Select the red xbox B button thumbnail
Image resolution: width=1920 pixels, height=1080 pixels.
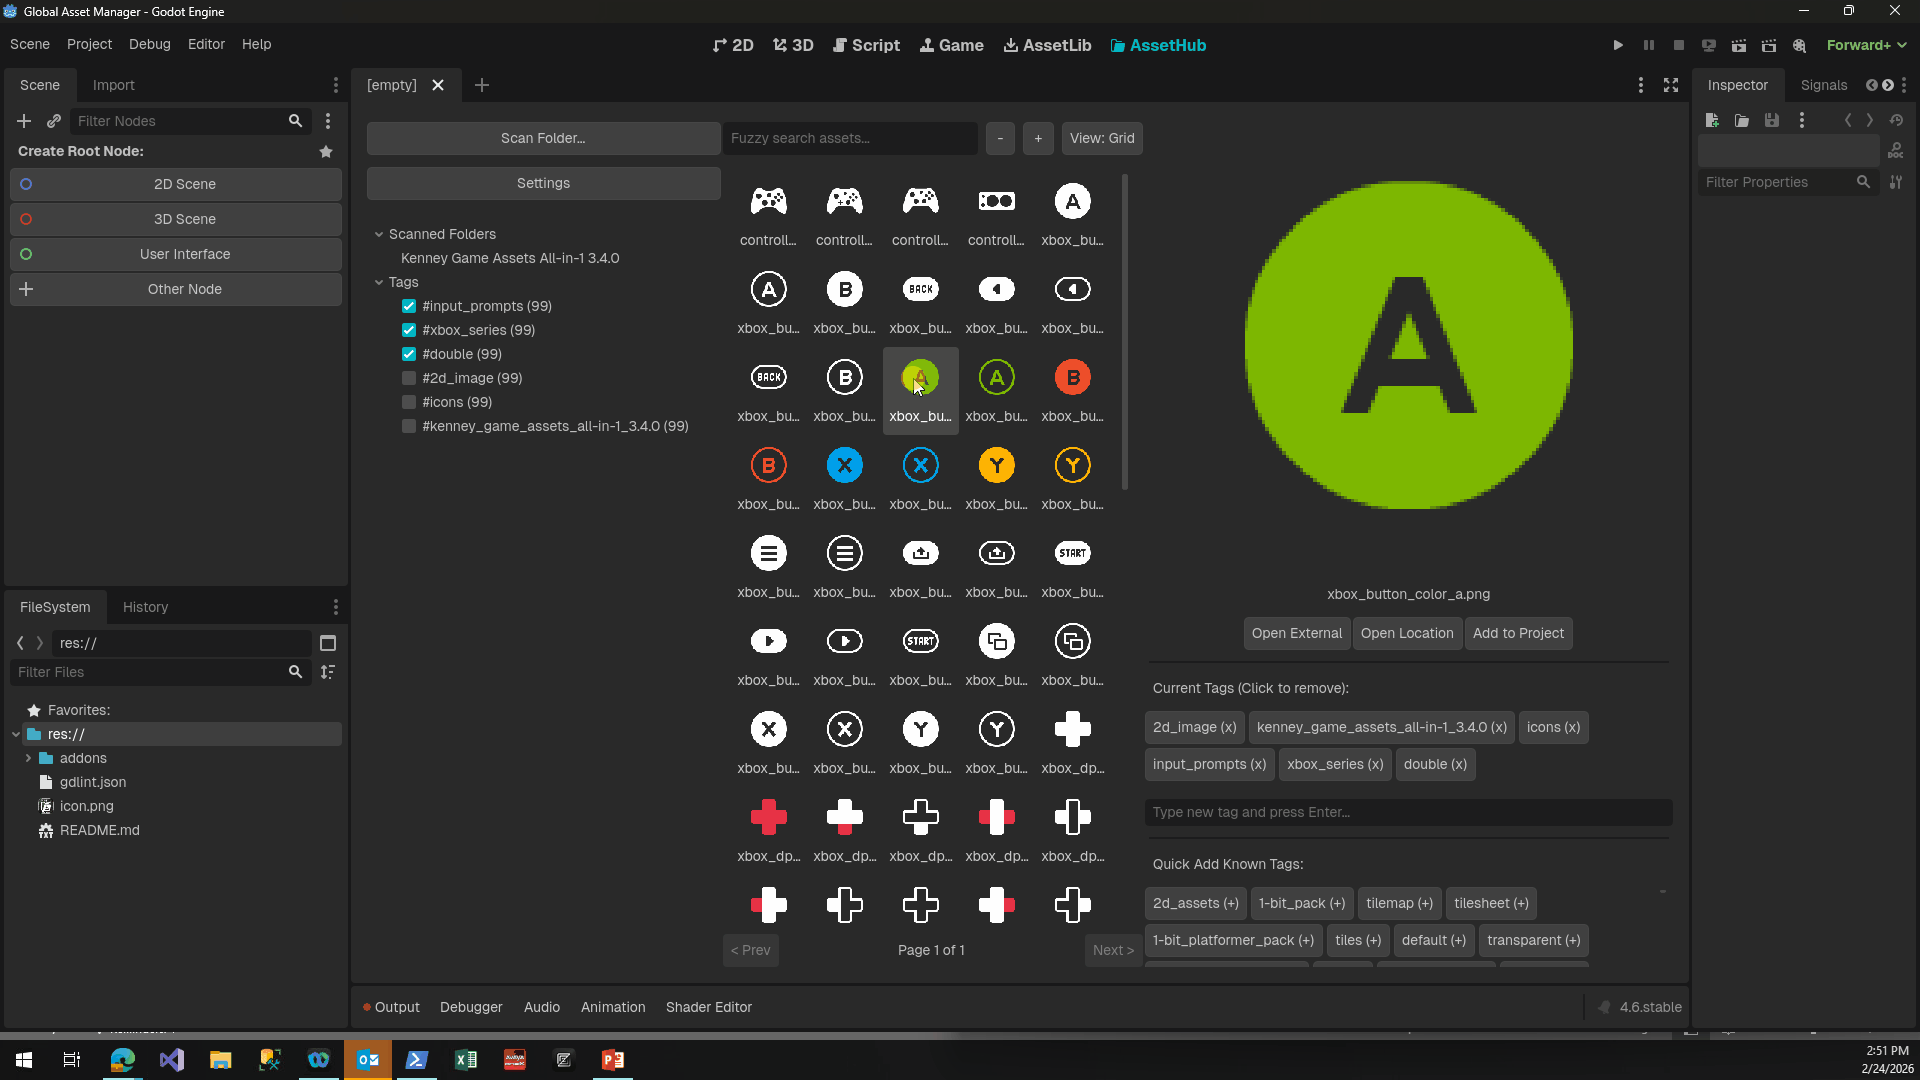point(1072,378)
